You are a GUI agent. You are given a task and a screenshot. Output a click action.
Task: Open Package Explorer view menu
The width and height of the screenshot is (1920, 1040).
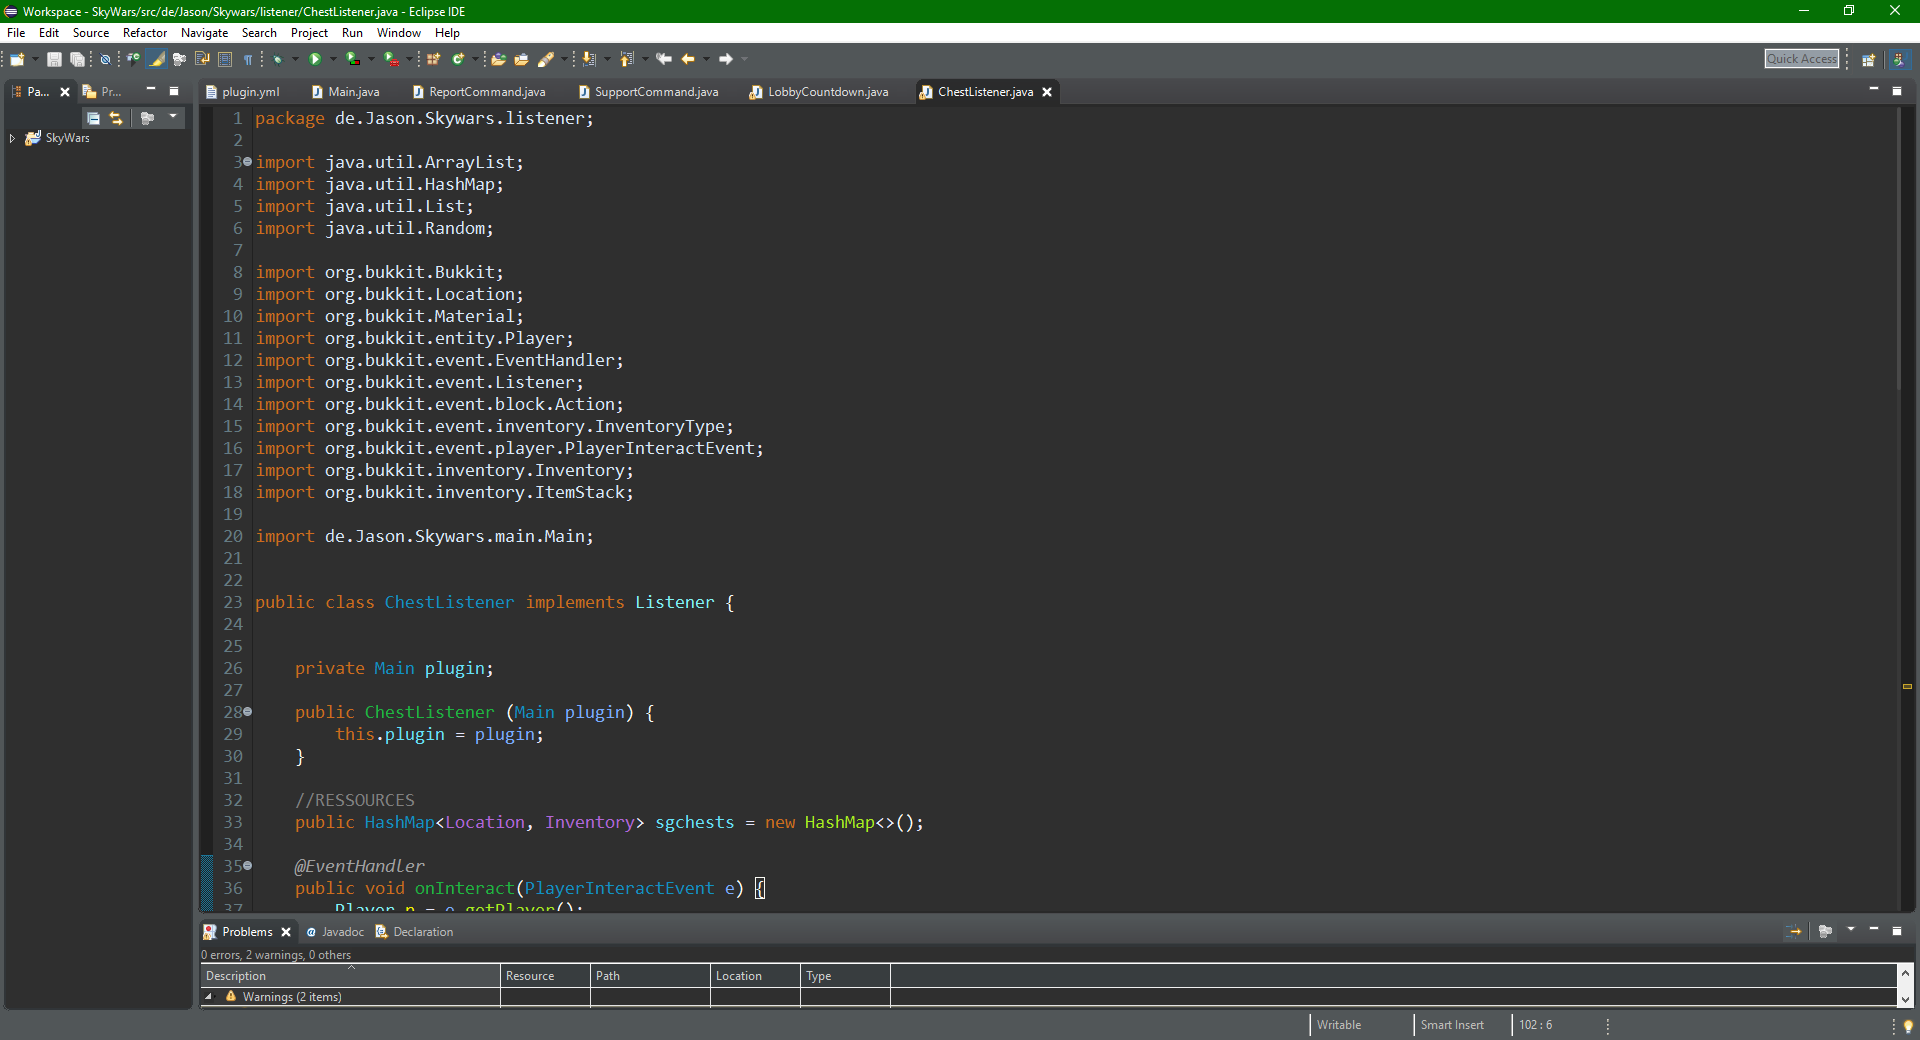[x=173, y=117]
